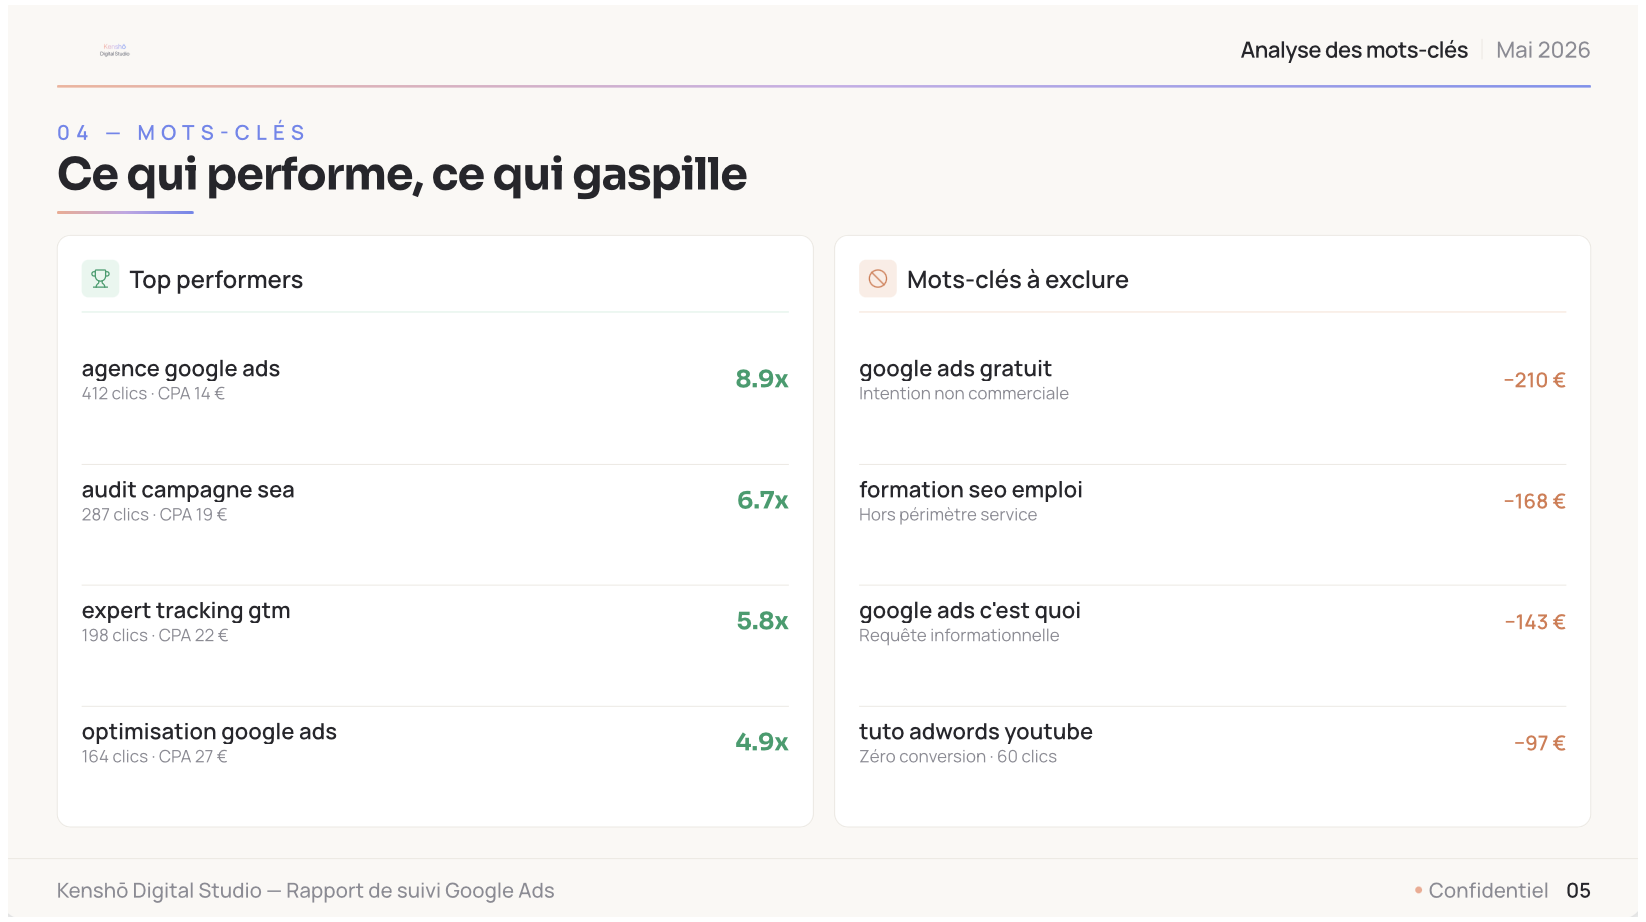Click 'agence google ads' keyword
This screenshot has width=1646, height=922.
click(x=181, y=369)
